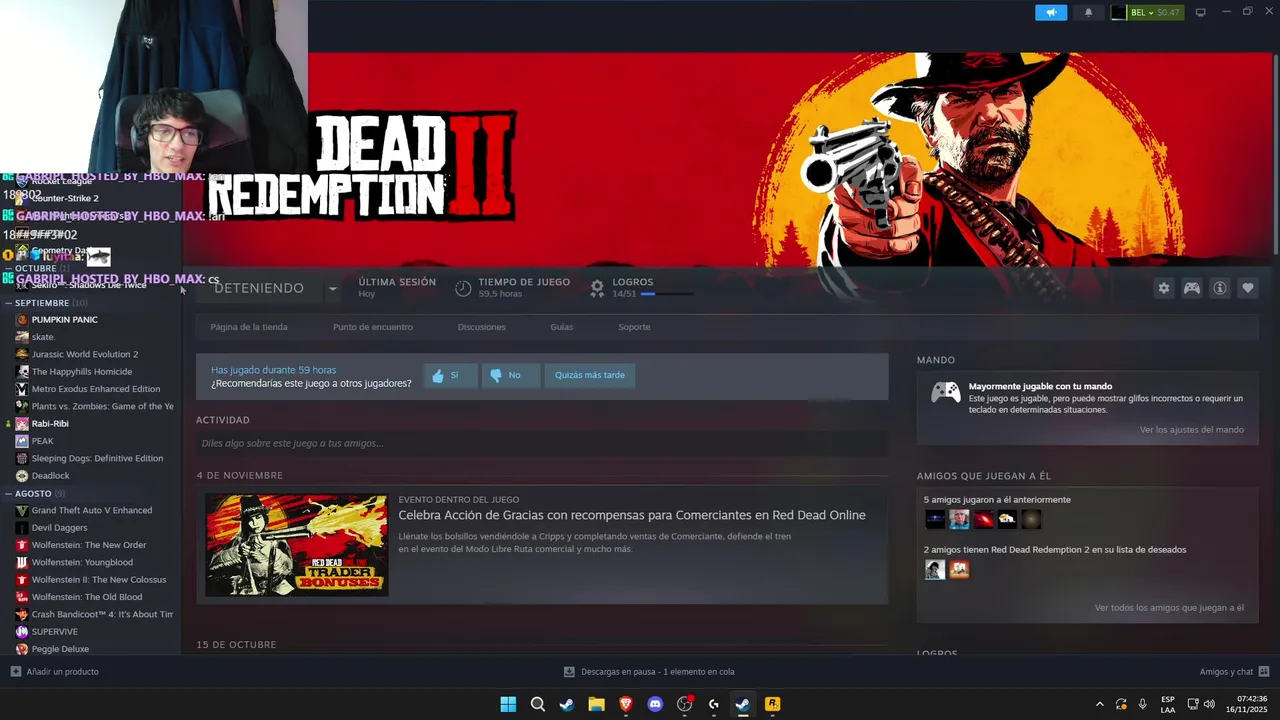Select Grand Theft Auto V Enhanced
This screenshot has width=1280, height=720.
tap(92, 510)
